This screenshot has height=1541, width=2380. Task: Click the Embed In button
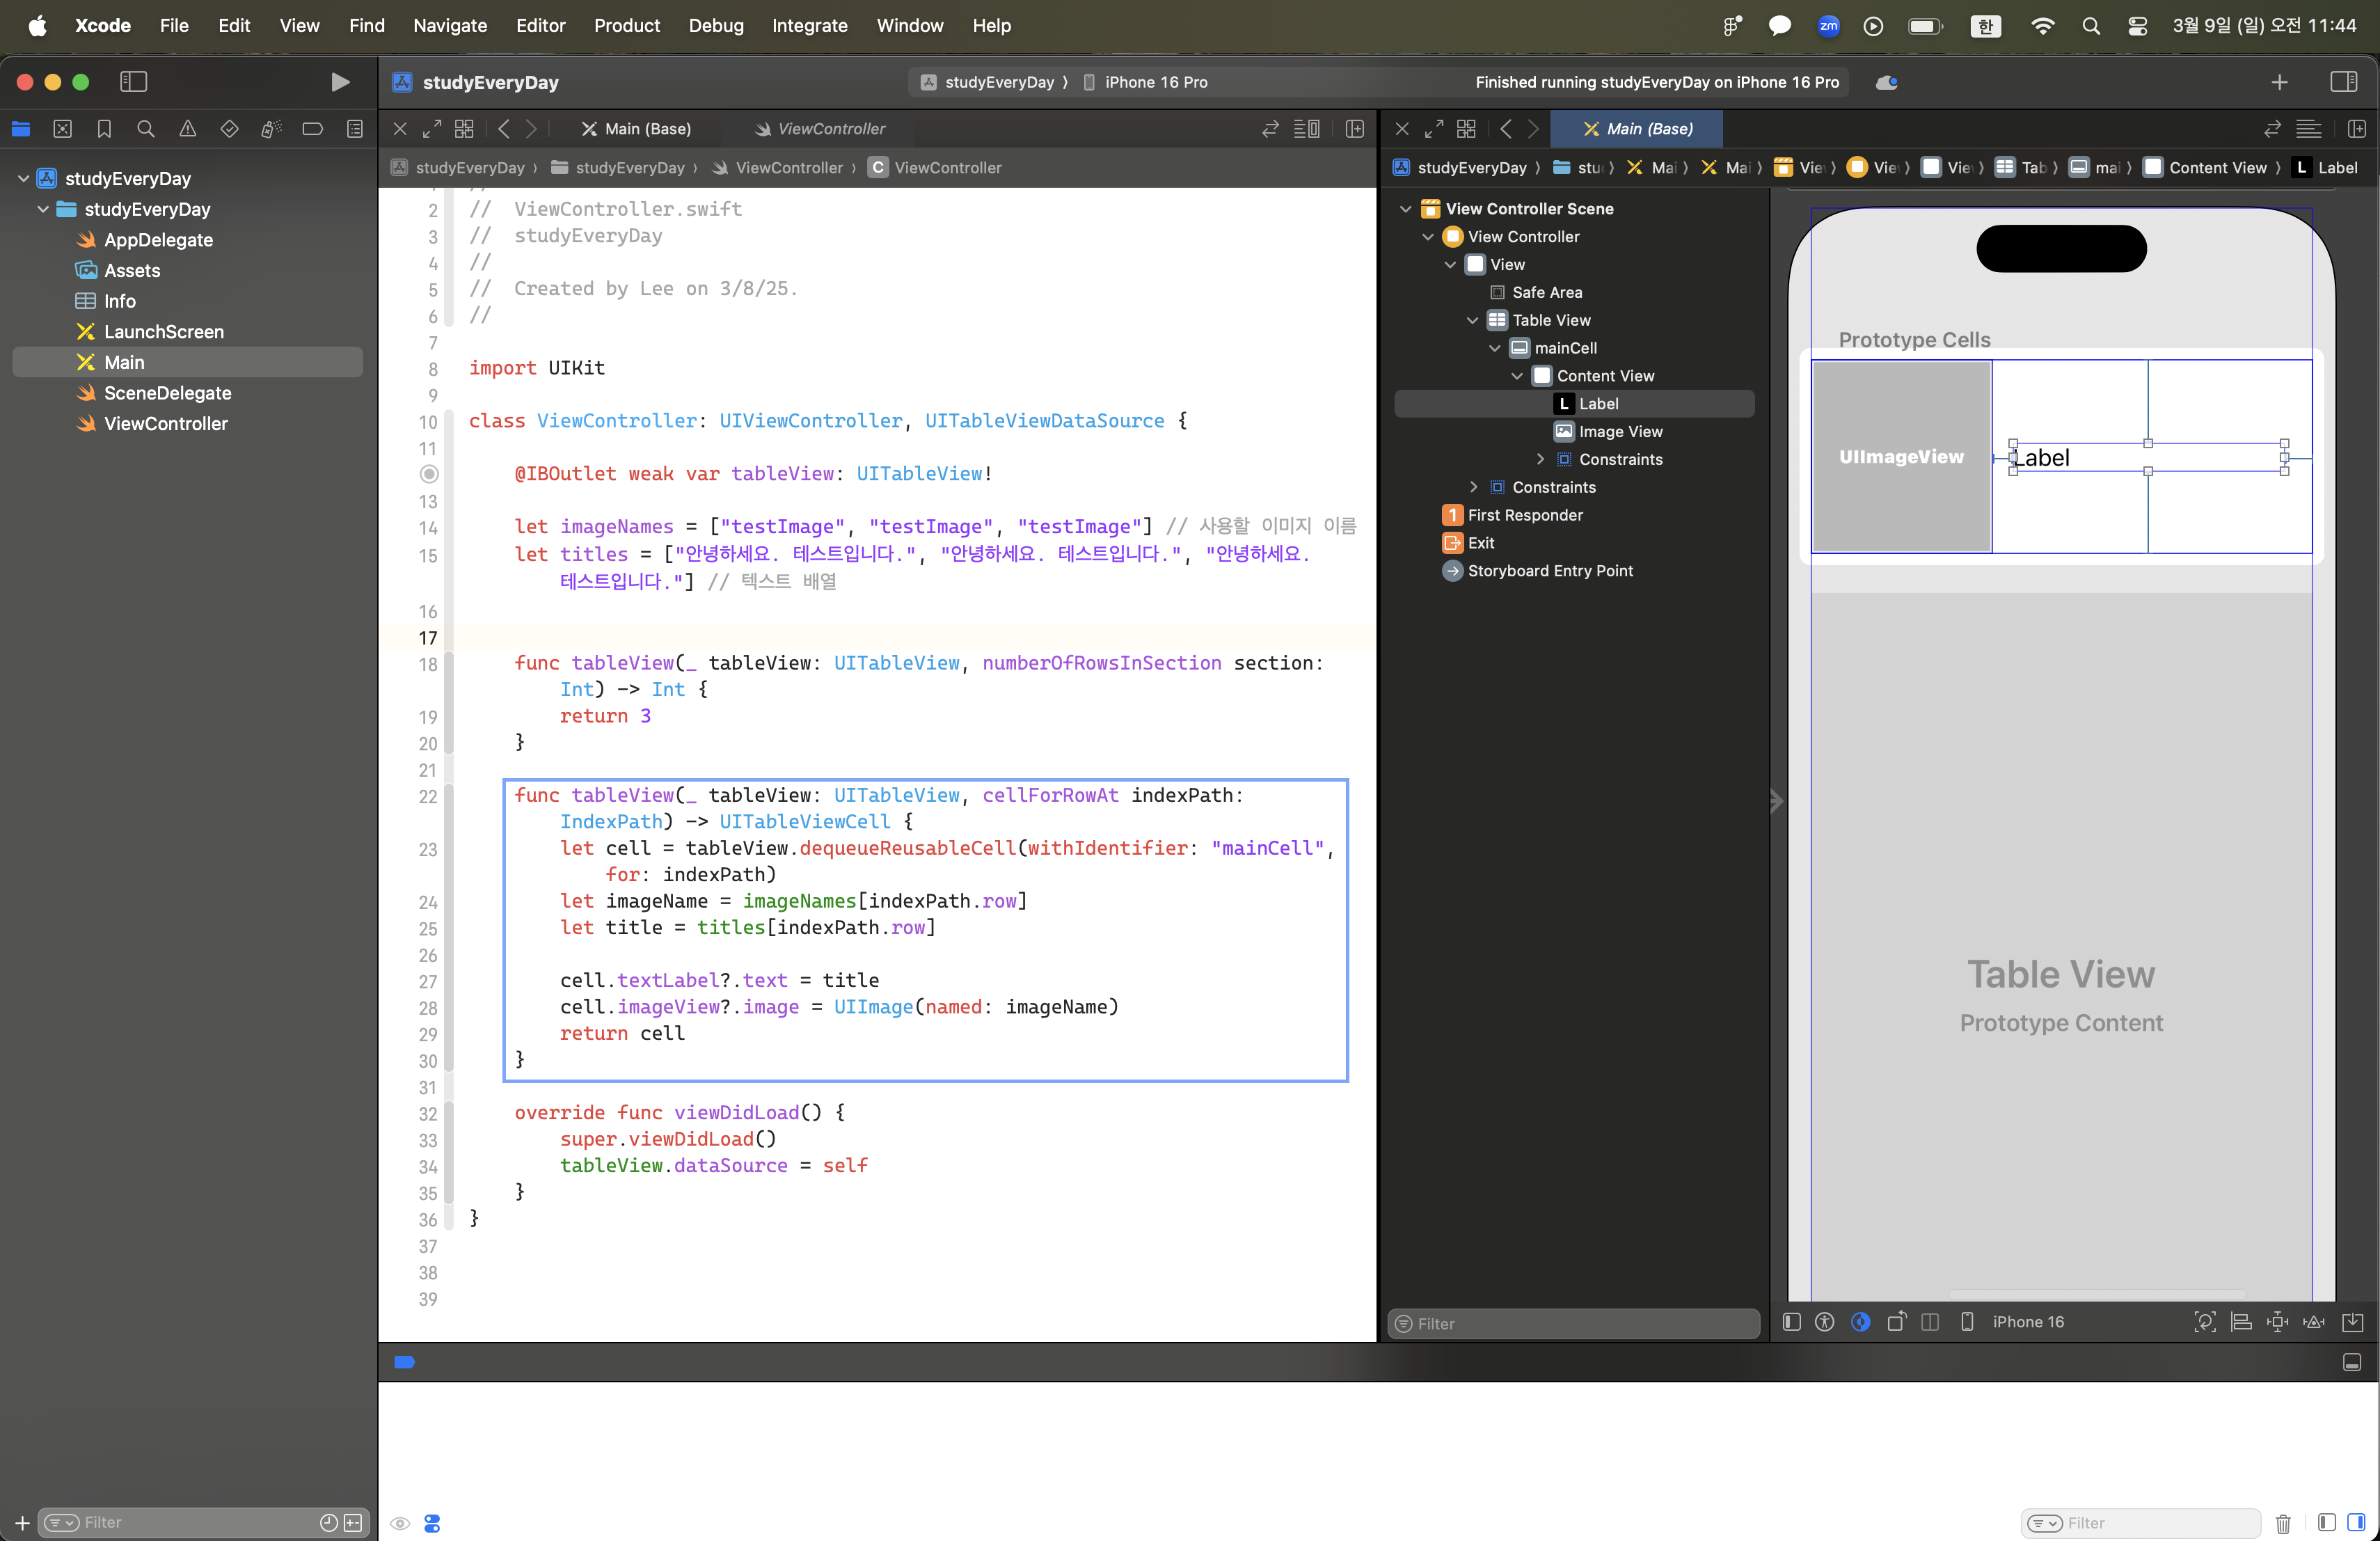coord(2352,1322)
